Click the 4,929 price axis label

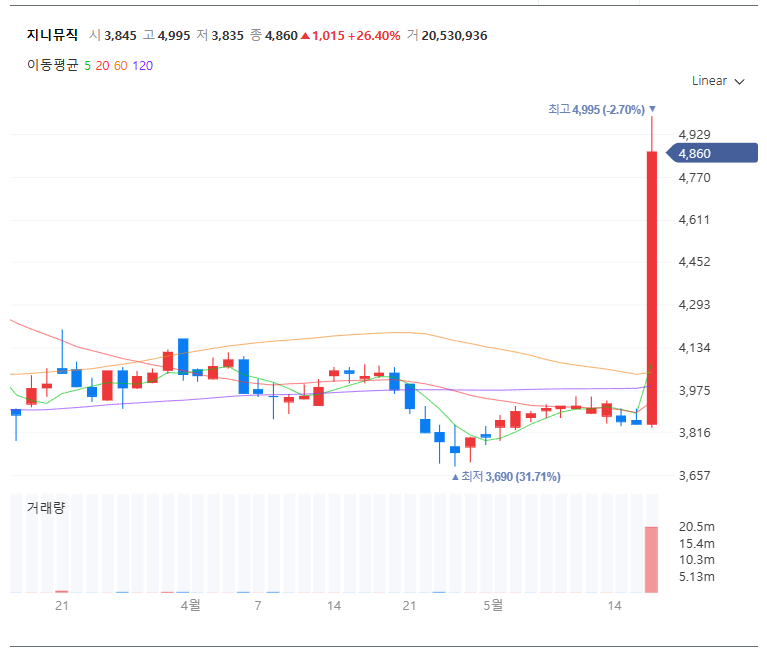[x=694, y=135]
